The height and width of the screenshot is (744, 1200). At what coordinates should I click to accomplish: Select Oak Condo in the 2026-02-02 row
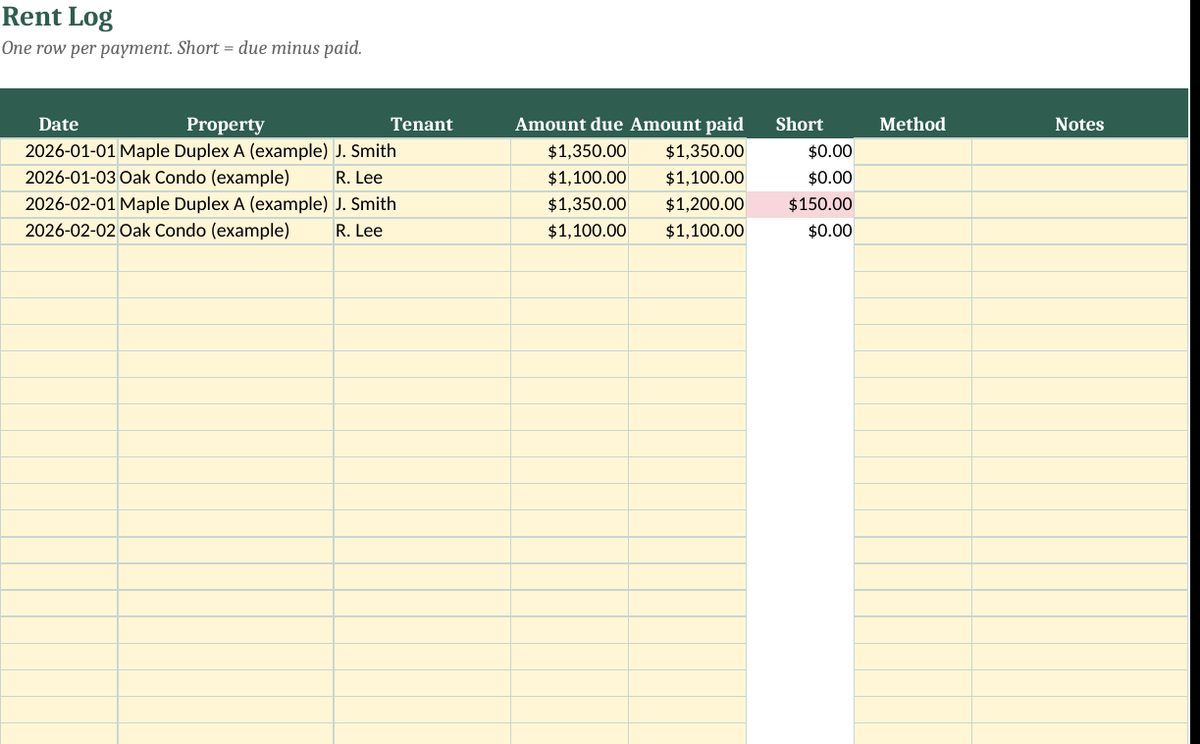click(x=226, y=231)
